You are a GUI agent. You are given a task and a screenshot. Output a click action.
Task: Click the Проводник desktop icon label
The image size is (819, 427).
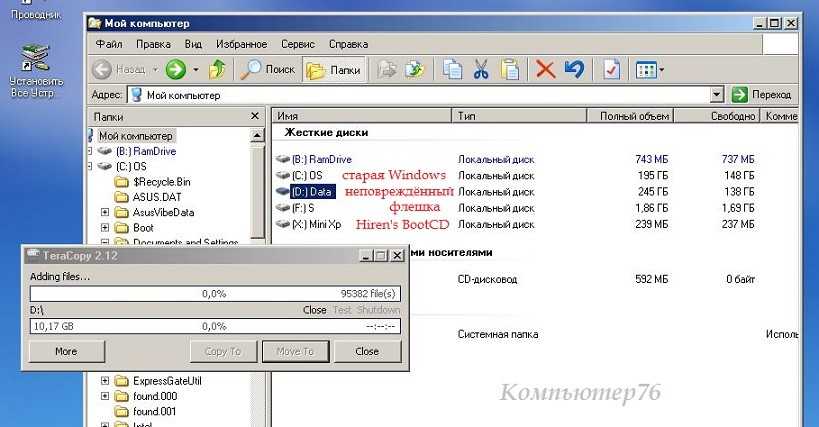point(36,15)
